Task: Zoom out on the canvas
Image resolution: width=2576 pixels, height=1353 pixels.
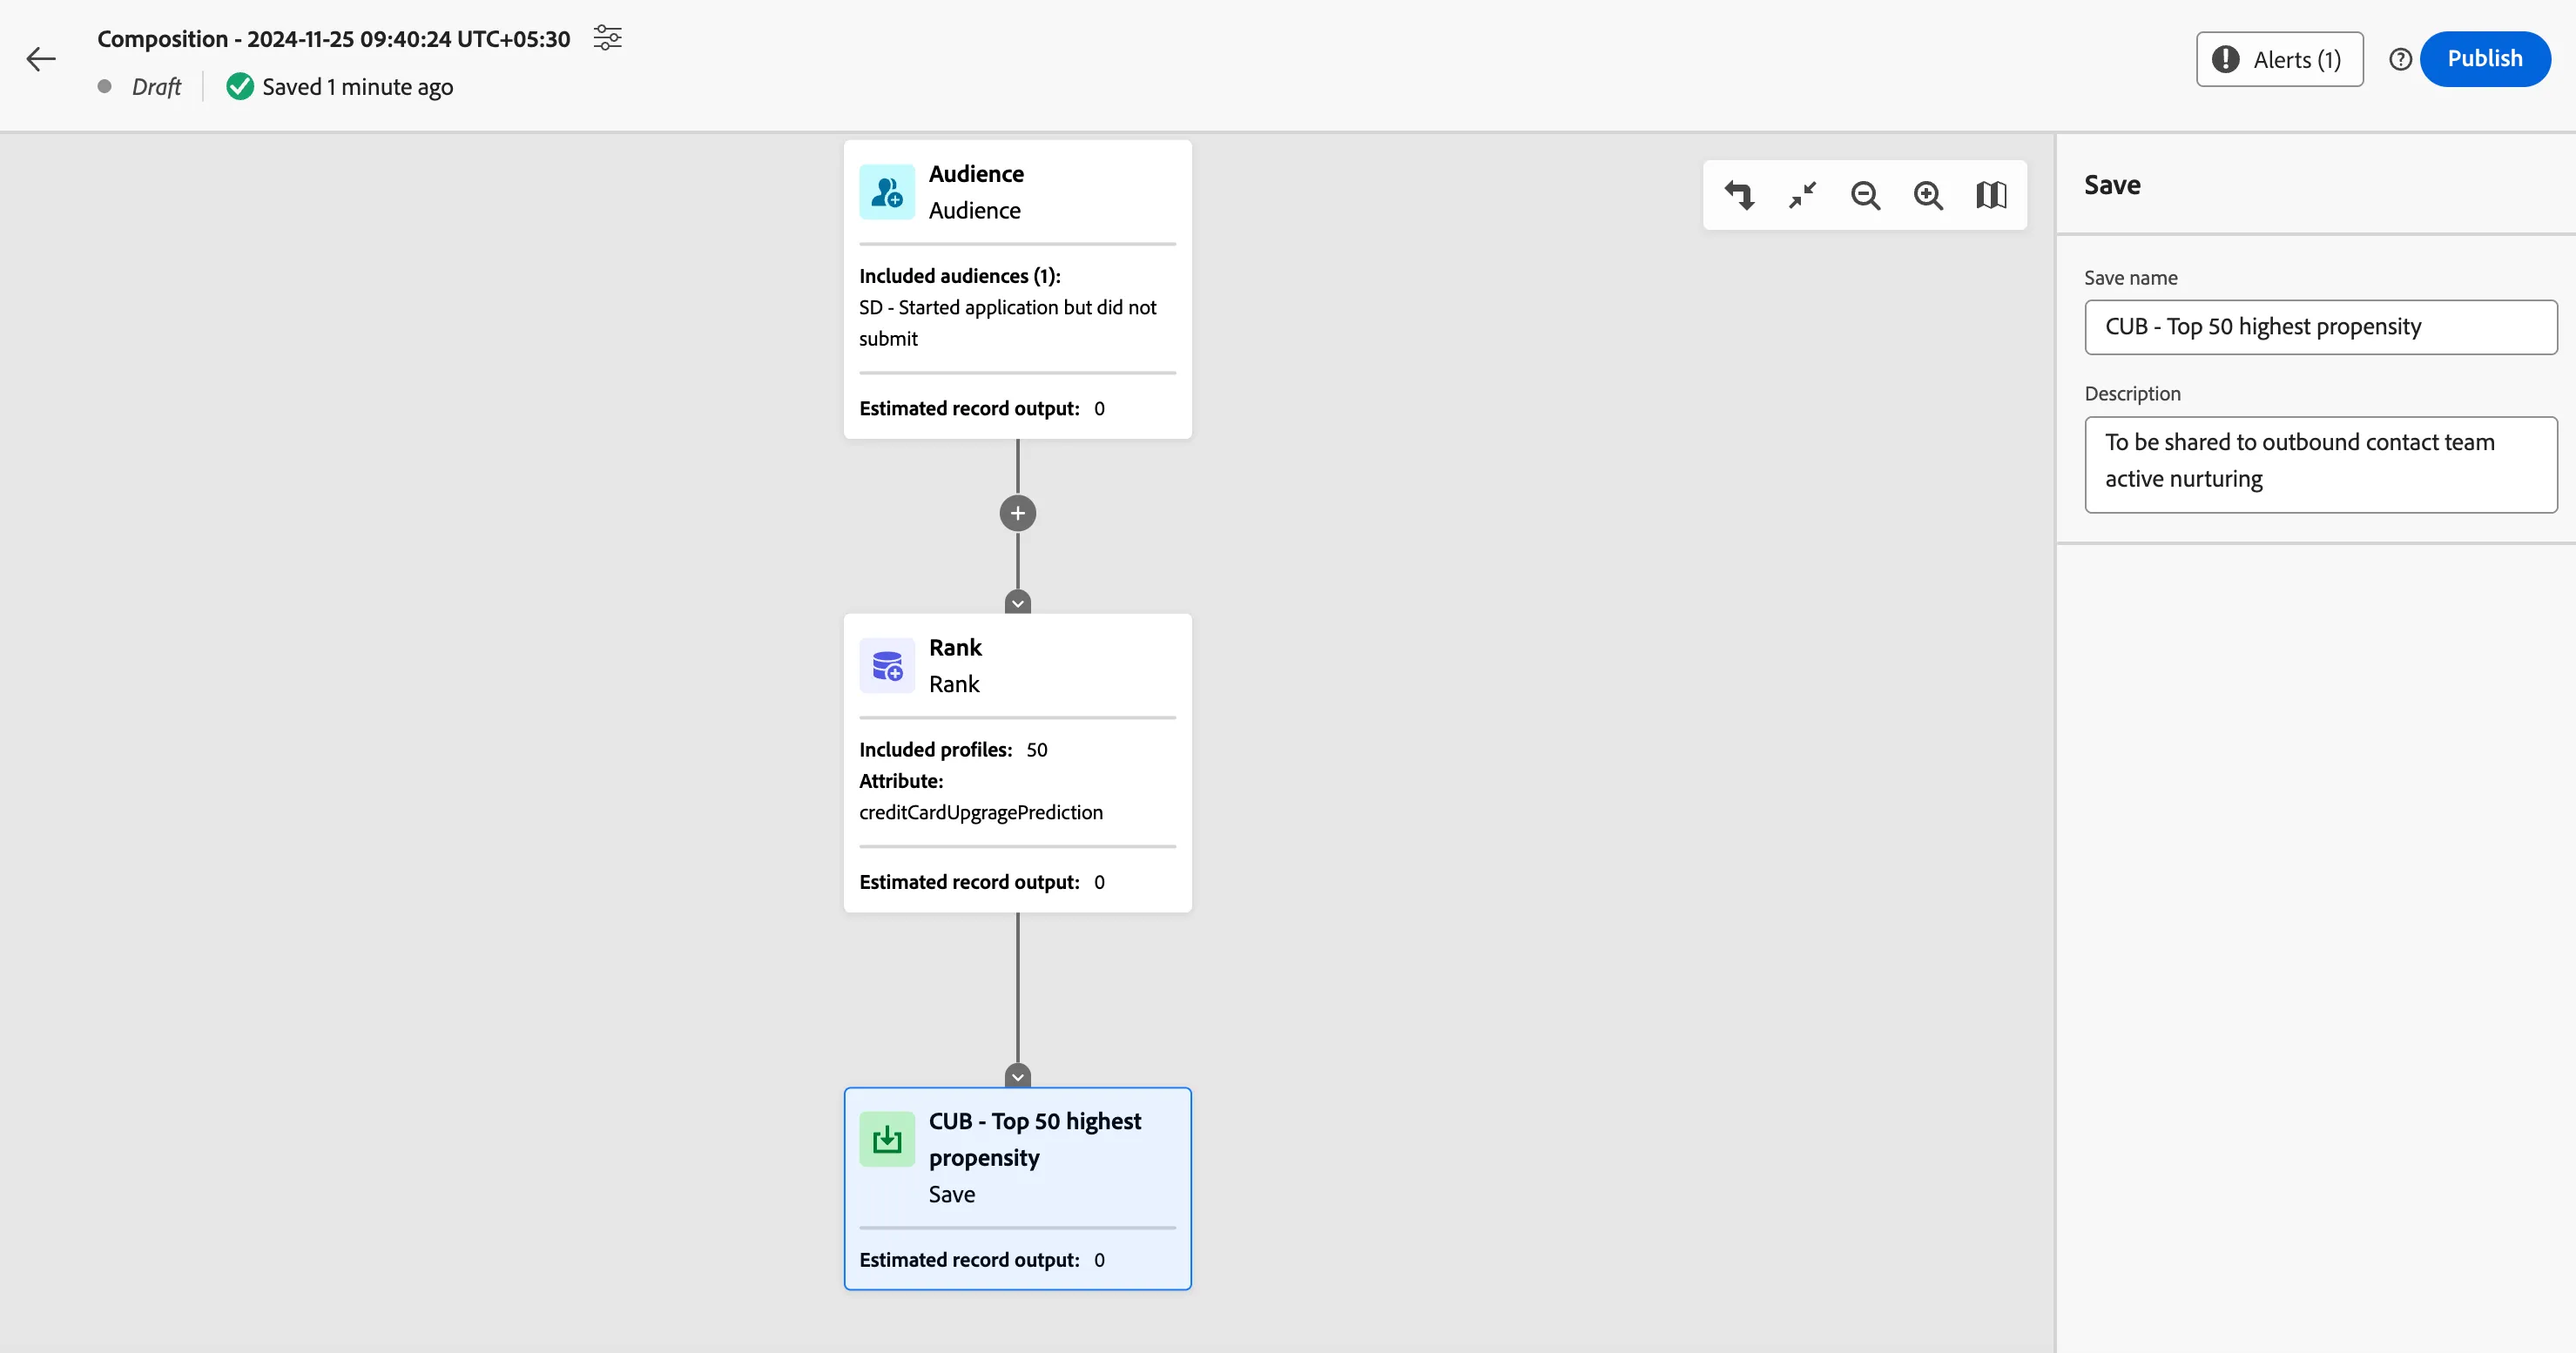Action: click(x=1866, y=195)
